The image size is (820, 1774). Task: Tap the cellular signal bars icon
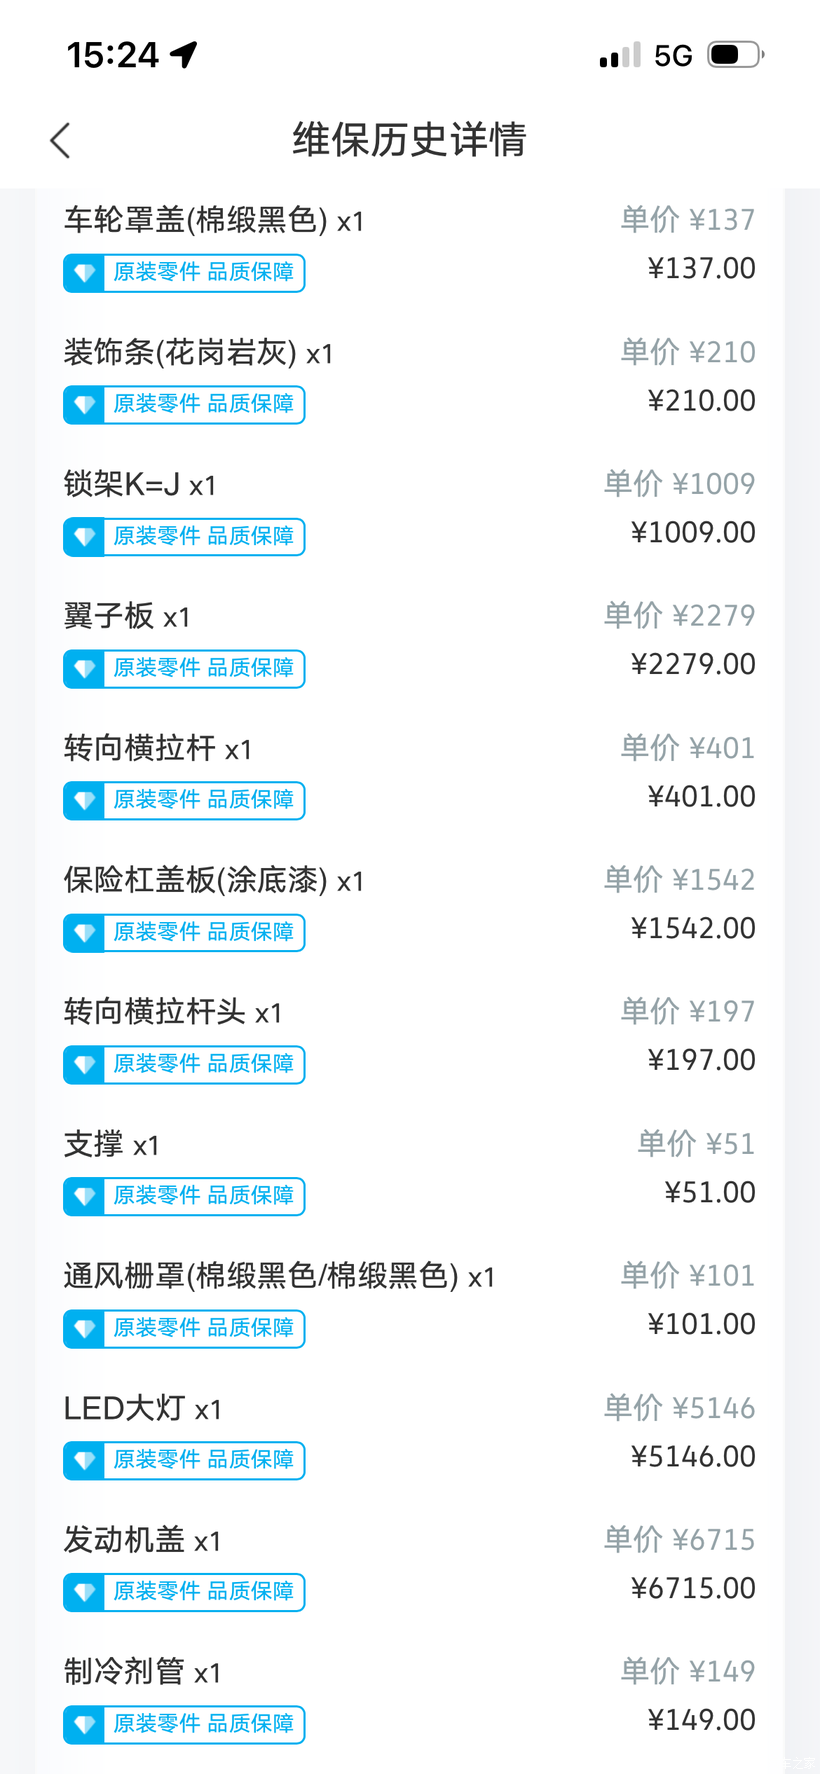[x=620, y=55]
